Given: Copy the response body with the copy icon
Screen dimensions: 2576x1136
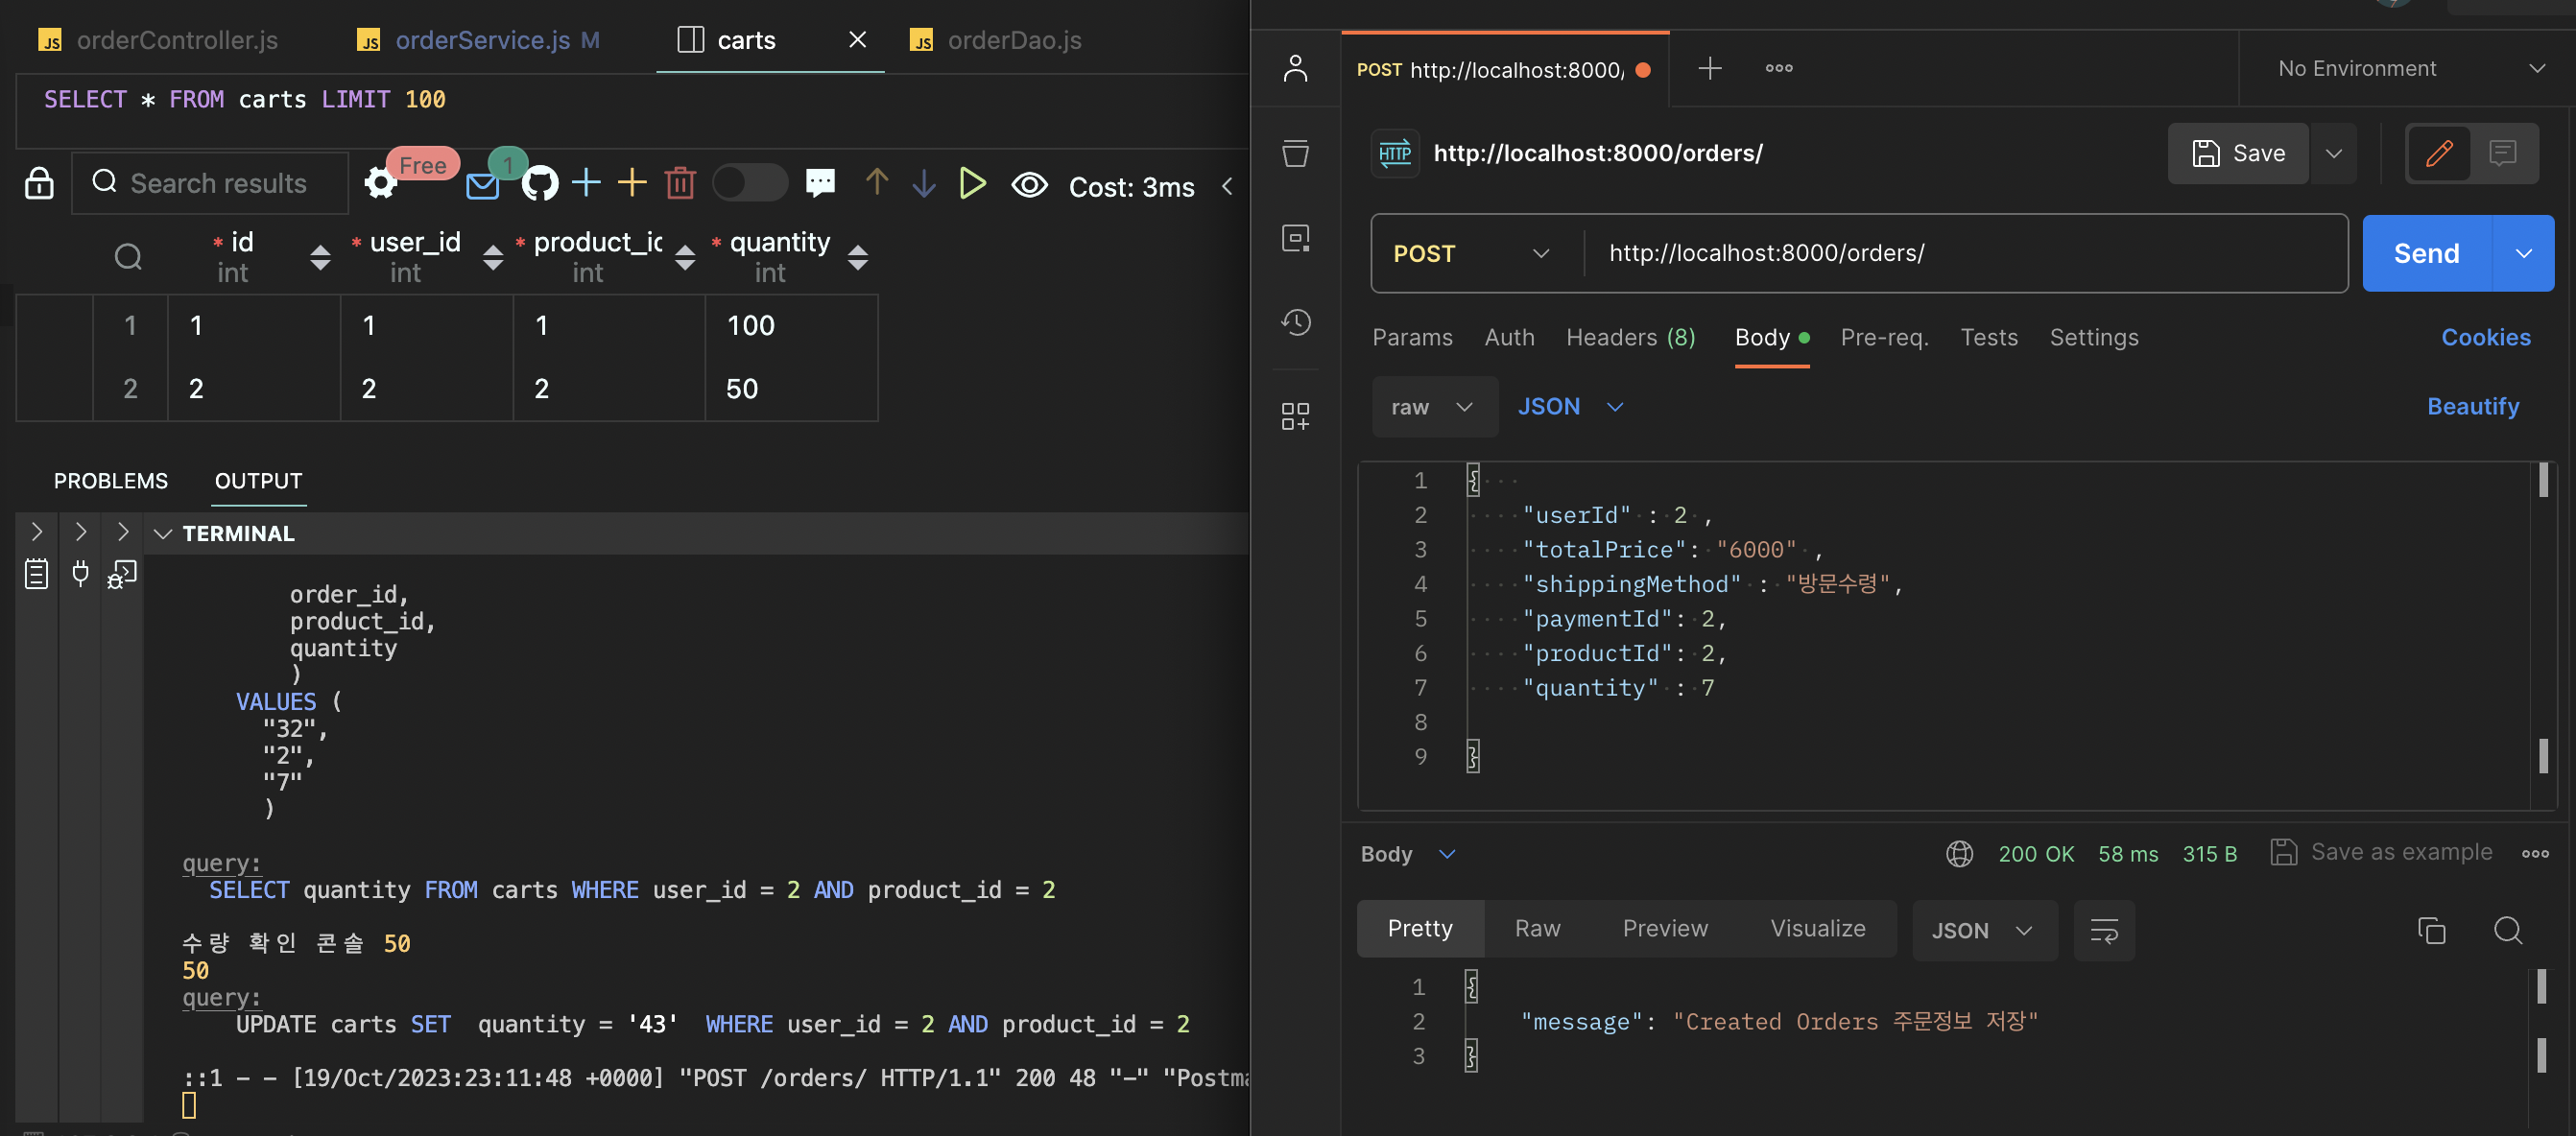Looking at the screenshot, I should (2431, 931).
